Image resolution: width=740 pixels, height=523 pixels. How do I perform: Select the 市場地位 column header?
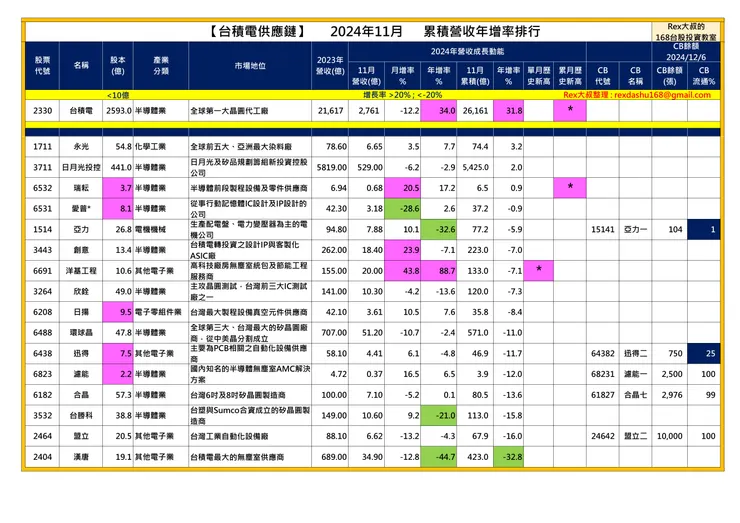[250, 66]
